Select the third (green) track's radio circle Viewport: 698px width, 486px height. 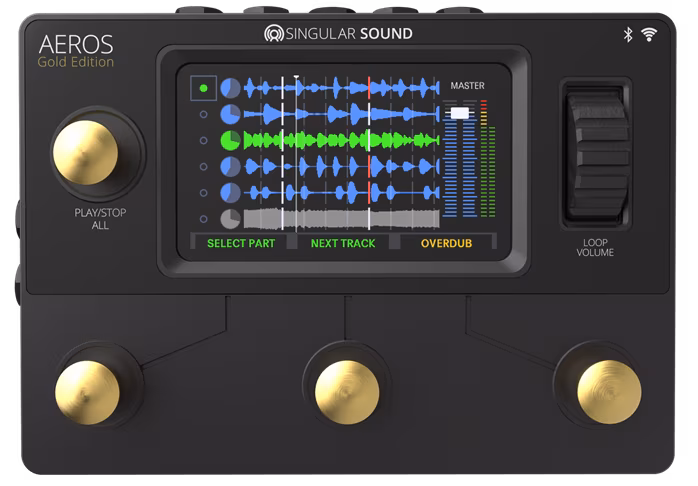(x=203, y=140)
